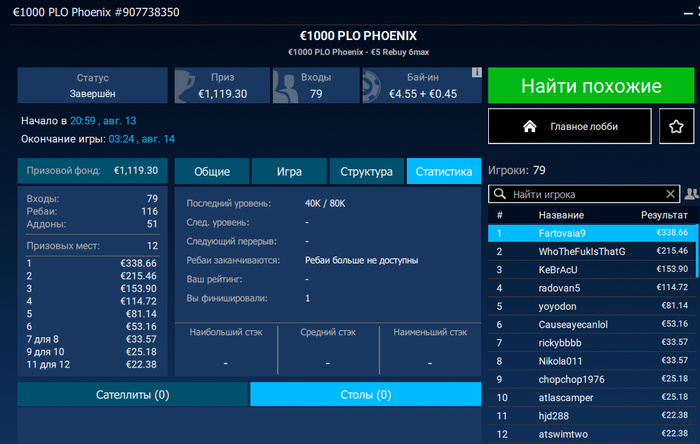
Task: Click the players icon in the Входы box
Action: [x=285, y=86]
